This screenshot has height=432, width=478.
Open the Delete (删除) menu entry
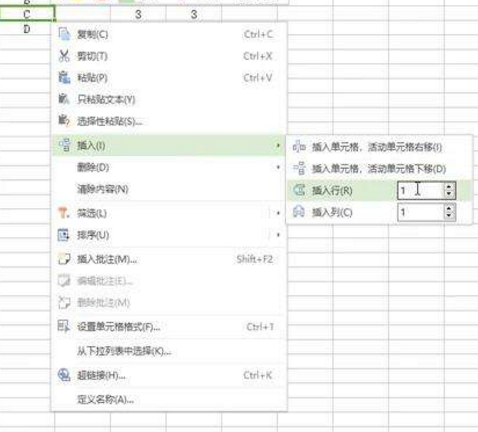click(169, 167)
